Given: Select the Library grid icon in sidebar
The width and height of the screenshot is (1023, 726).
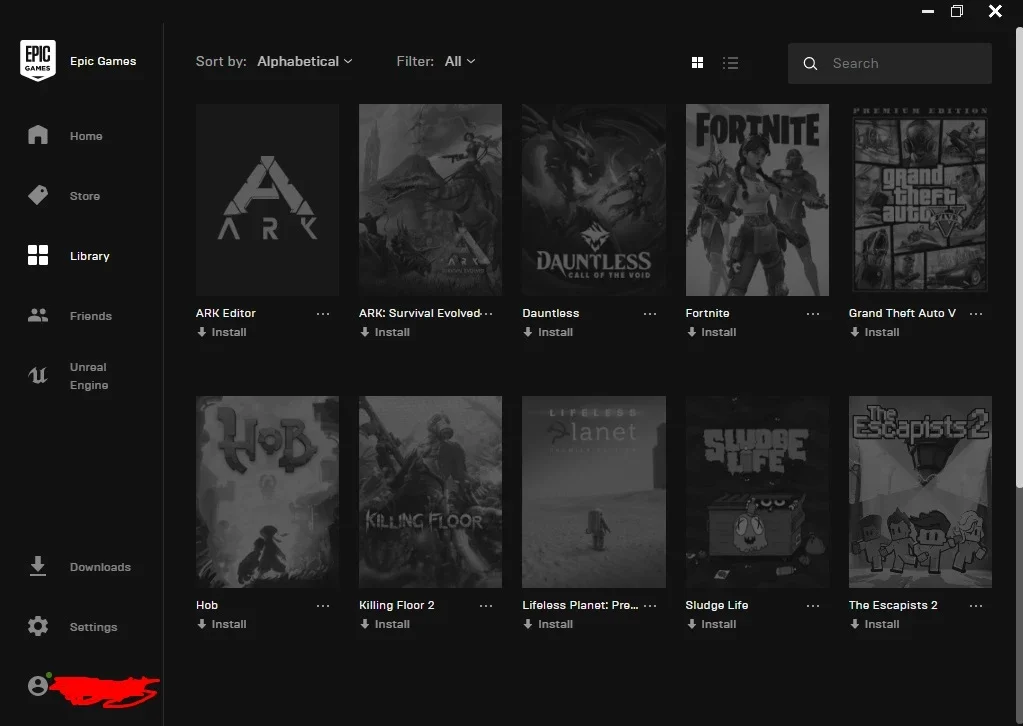Looking at the screenshot, I should (x=38, y=255).
